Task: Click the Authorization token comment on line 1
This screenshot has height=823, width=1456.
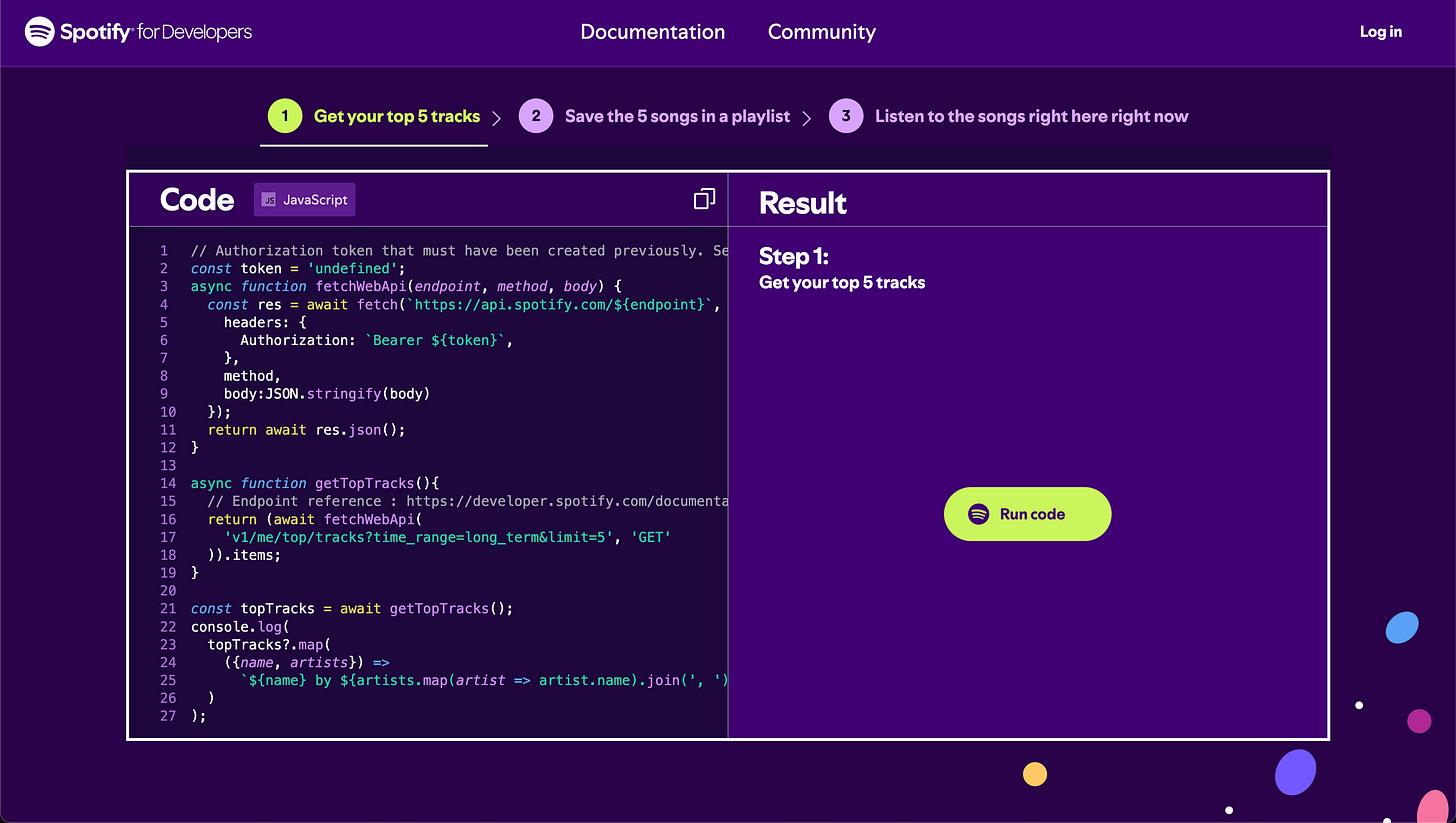Action: (x=459, y=250)
